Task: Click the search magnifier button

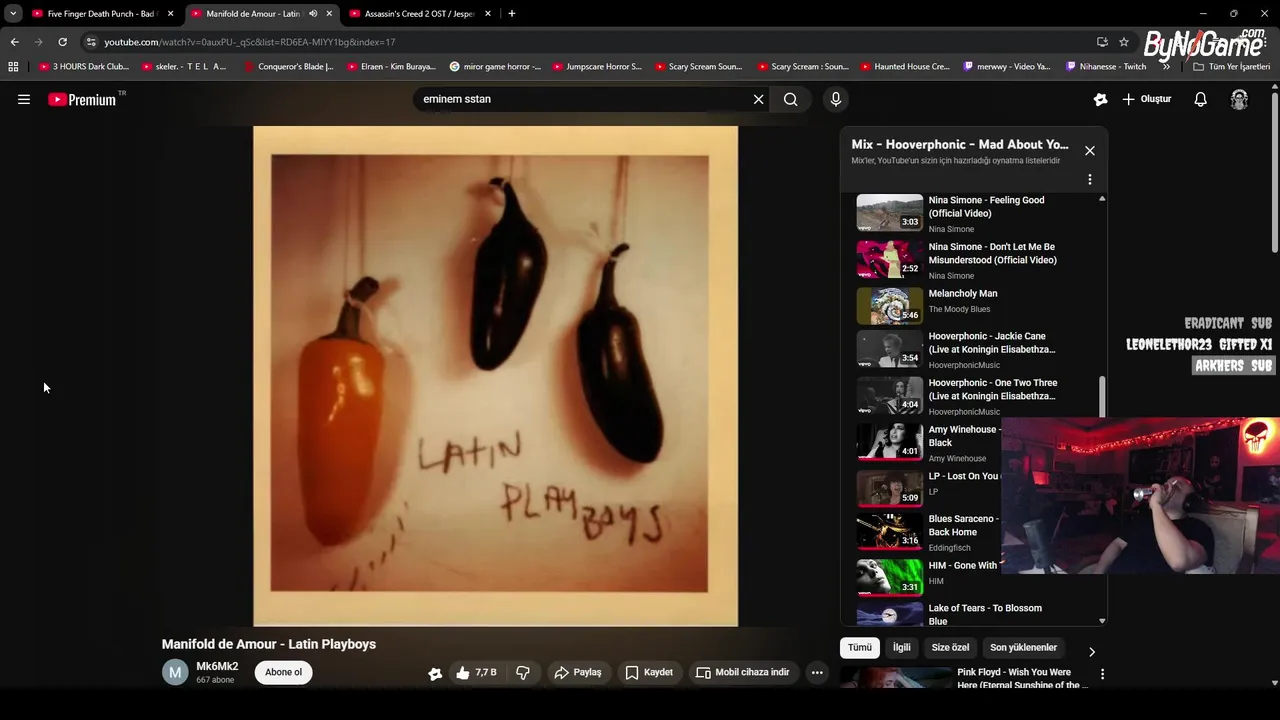Action: pyautogui.click(x=791, y=99)
